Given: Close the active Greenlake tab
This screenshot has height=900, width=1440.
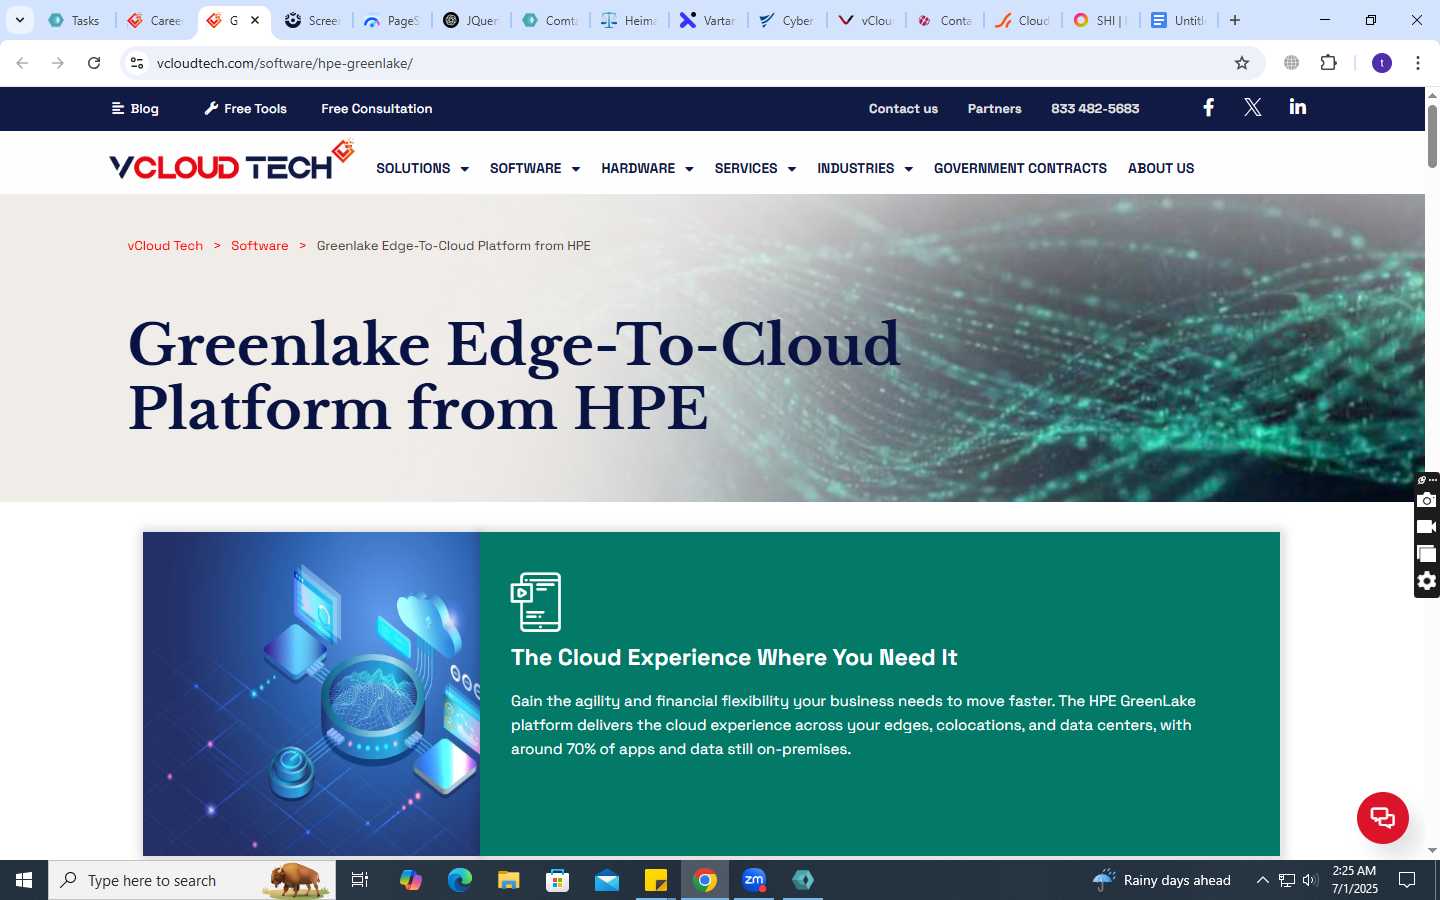Looking at the screenshot, I should [x=255, y=20].
